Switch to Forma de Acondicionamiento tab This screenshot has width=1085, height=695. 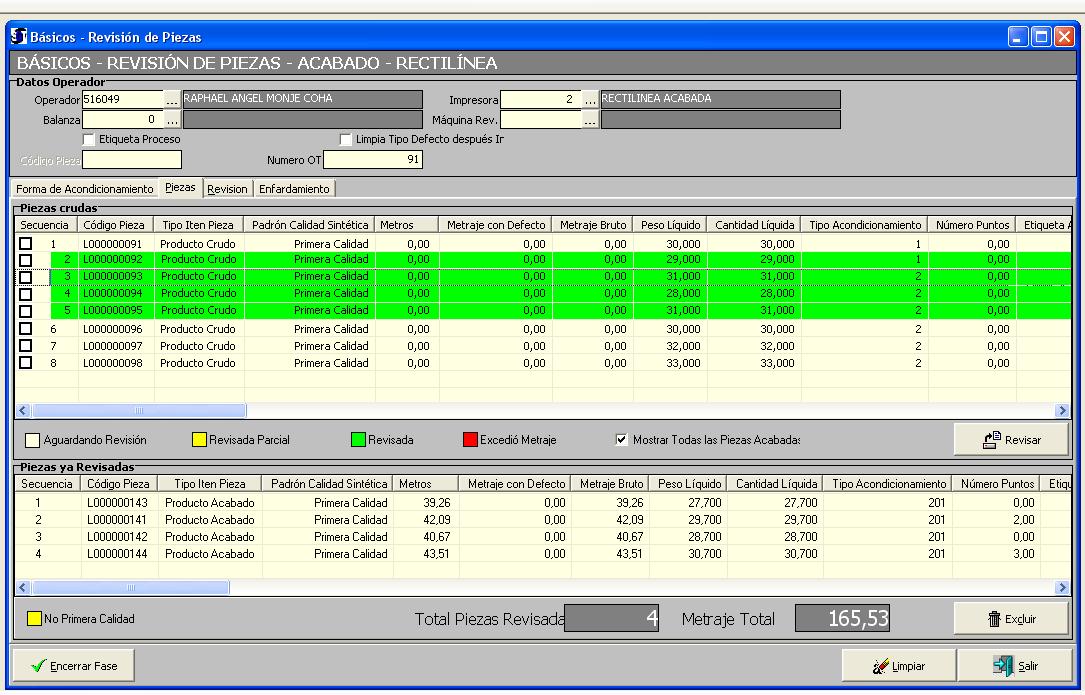pyautogui.click(x=85, y=188)
